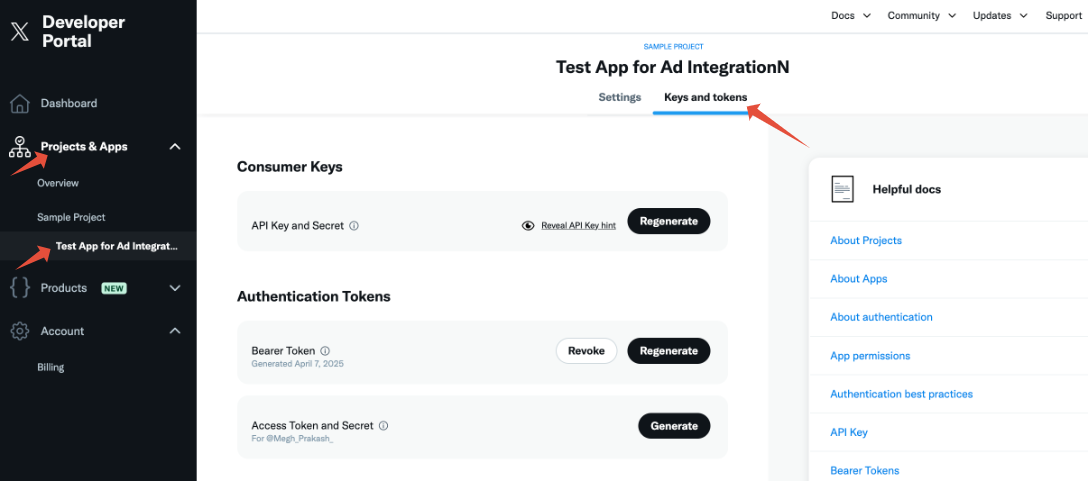
Task: Switch to the Settings tab
Action: [x=620, y=97]
